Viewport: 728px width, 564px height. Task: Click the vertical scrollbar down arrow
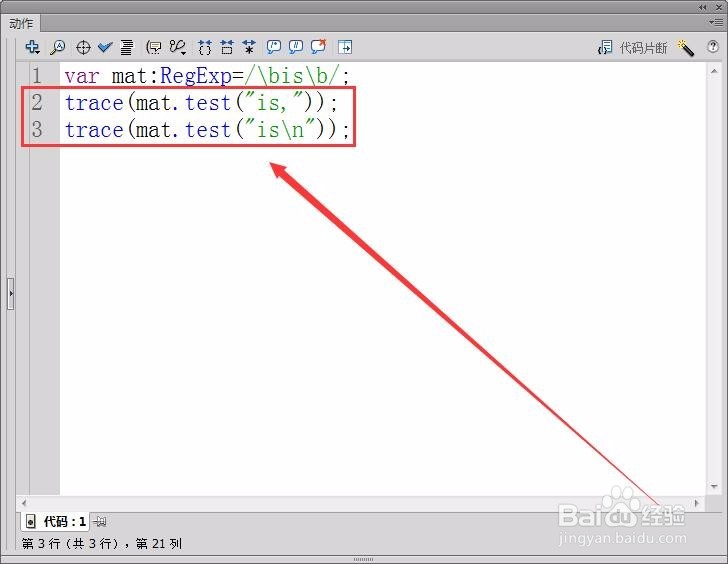pos(714,486)
